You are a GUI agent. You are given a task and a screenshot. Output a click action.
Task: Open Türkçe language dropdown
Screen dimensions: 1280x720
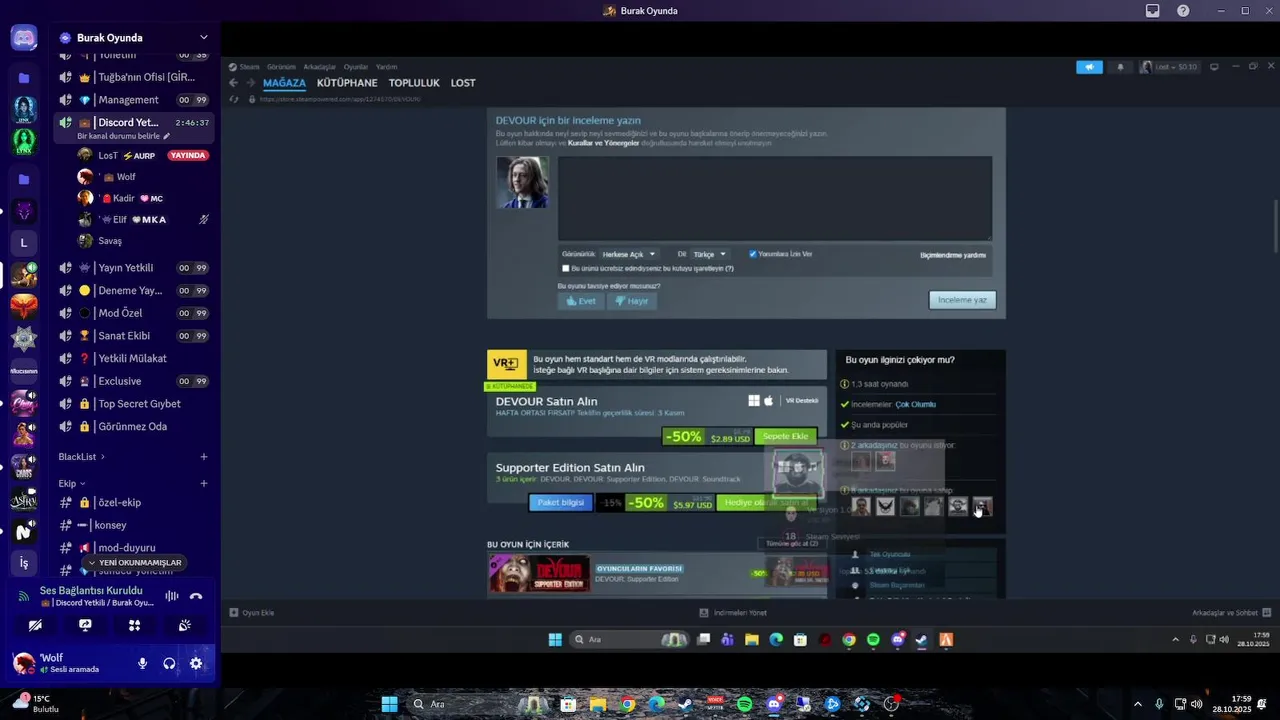coord(710,254)
